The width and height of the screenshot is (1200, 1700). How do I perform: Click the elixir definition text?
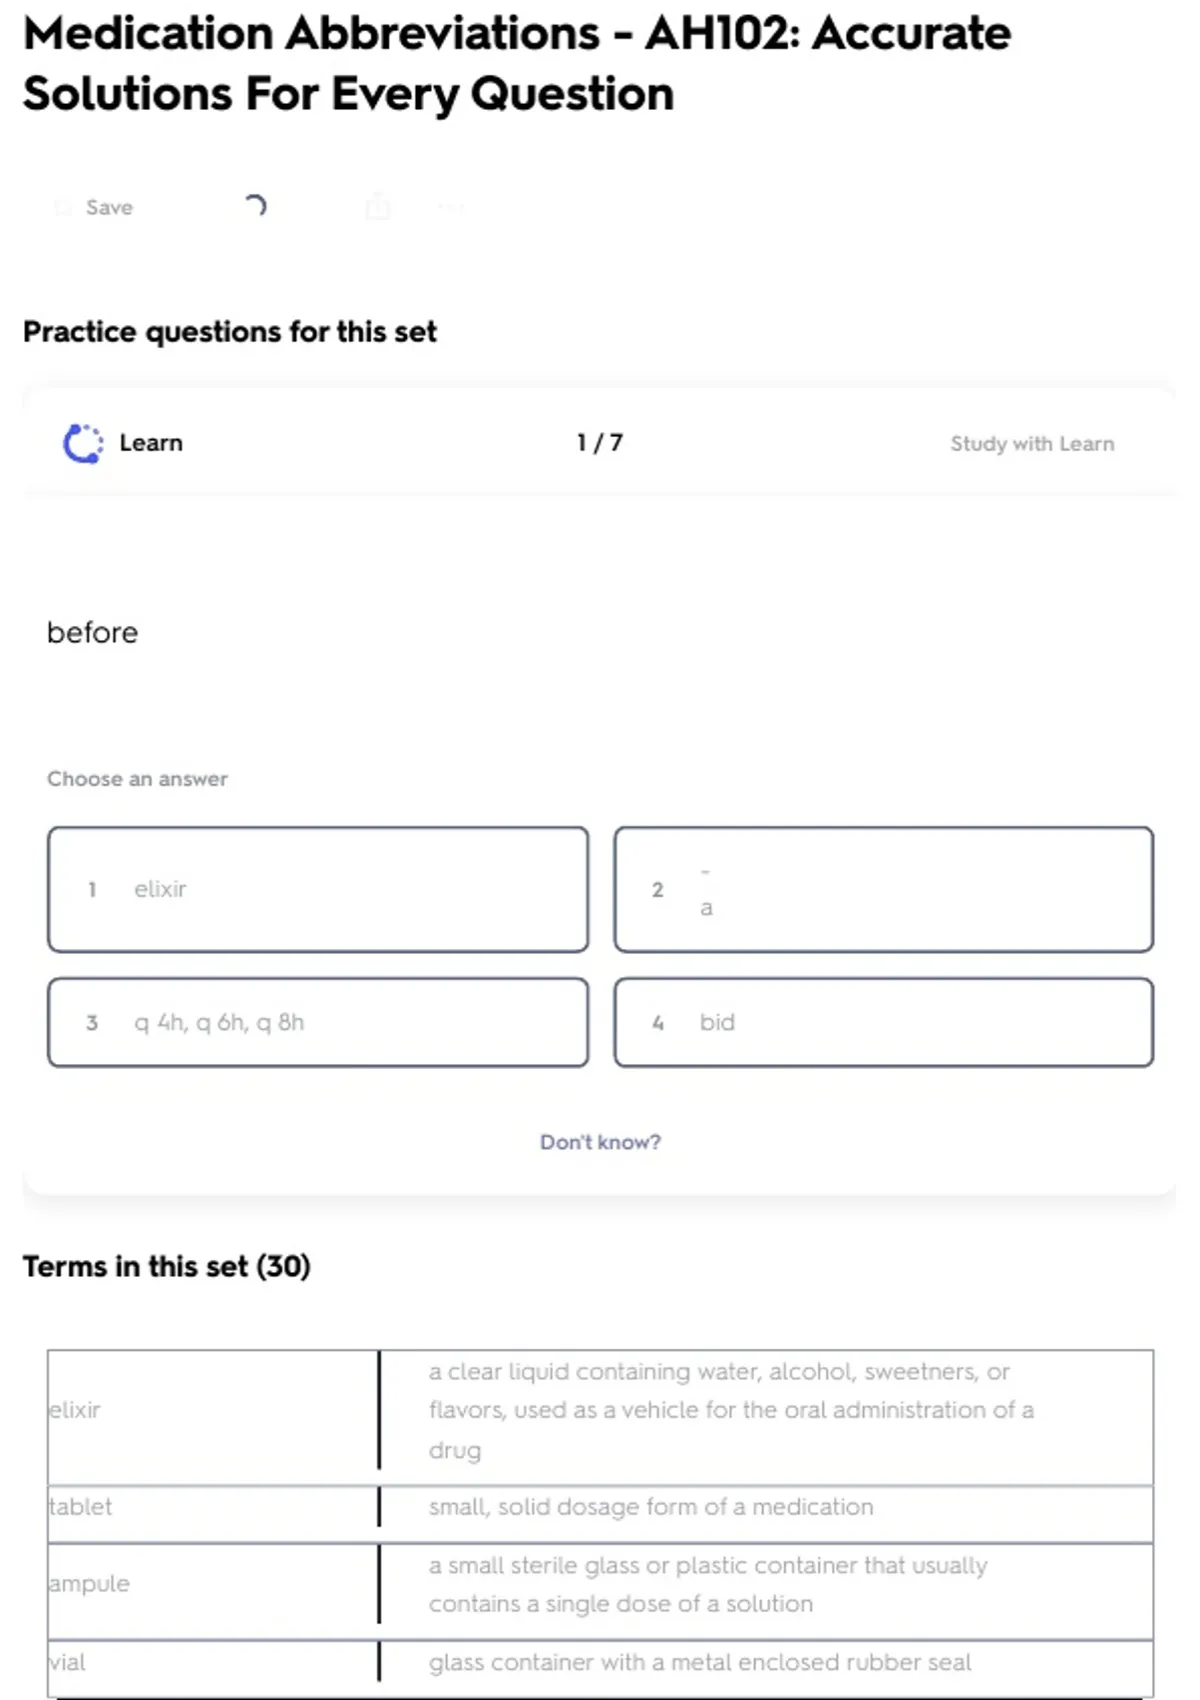730,1410
